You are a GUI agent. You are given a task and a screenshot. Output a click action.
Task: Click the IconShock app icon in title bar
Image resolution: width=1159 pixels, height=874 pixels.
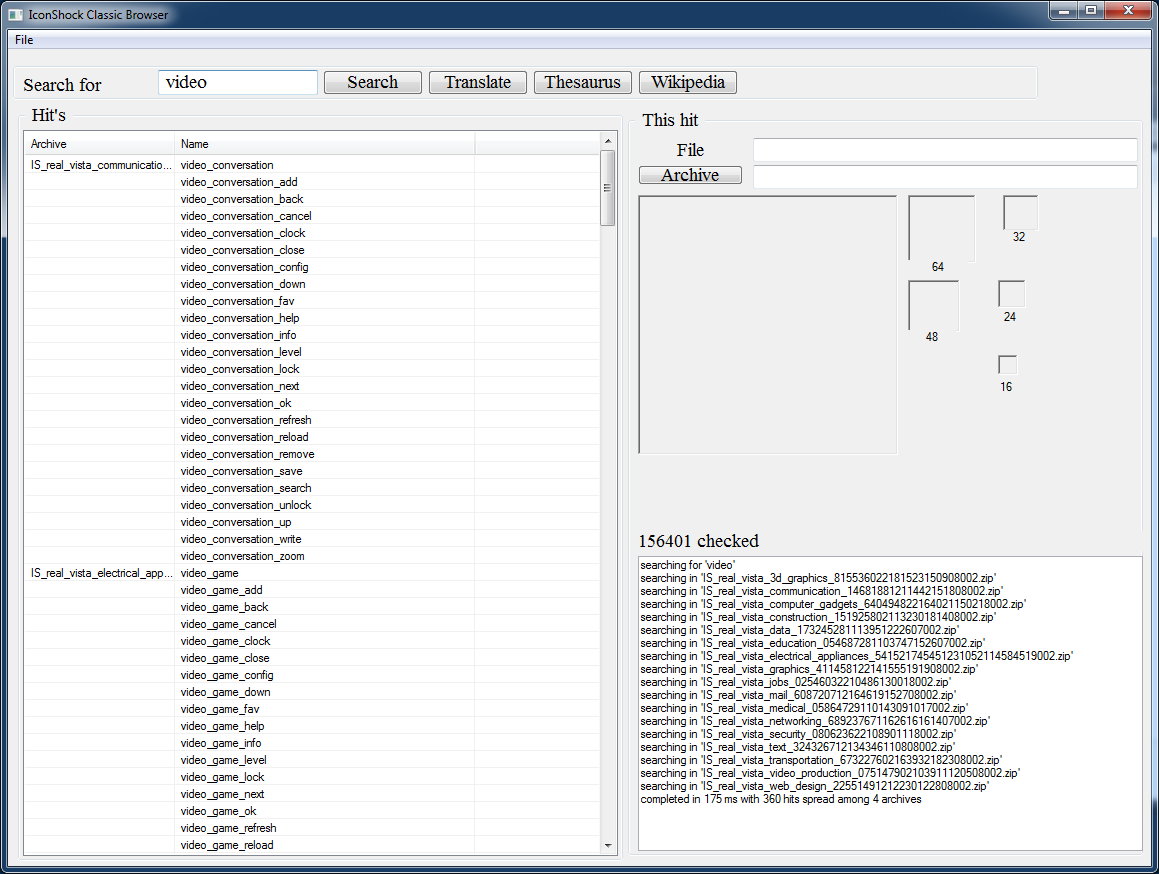pyautogui.click(x=15, y=15)
